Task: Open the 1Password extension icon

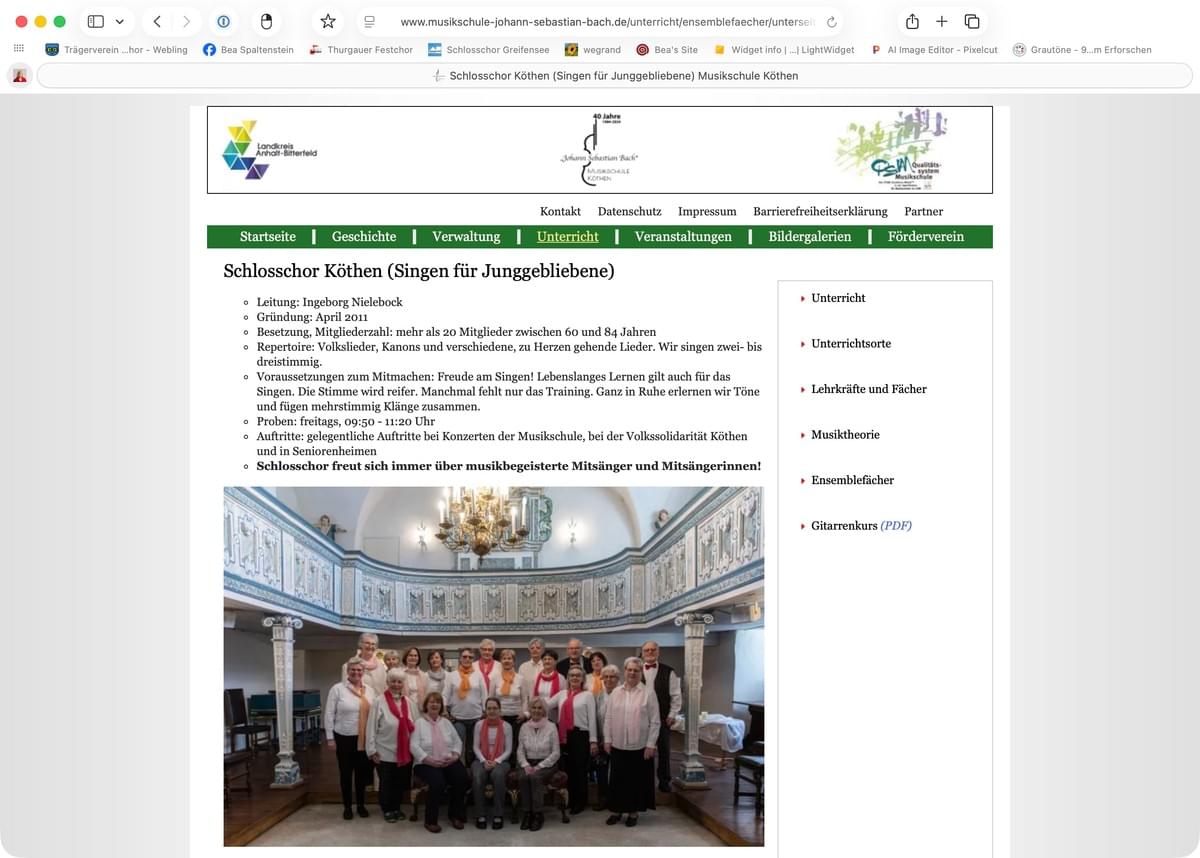Action: coord(224,21)
